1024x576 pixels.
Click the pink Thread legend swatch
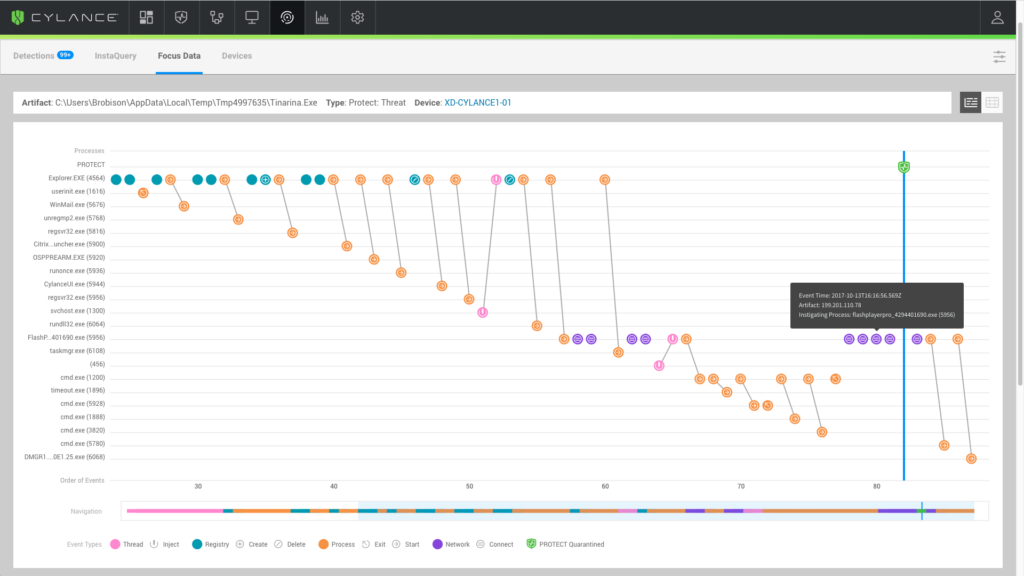pyautogui.click(x=115, y=544)
